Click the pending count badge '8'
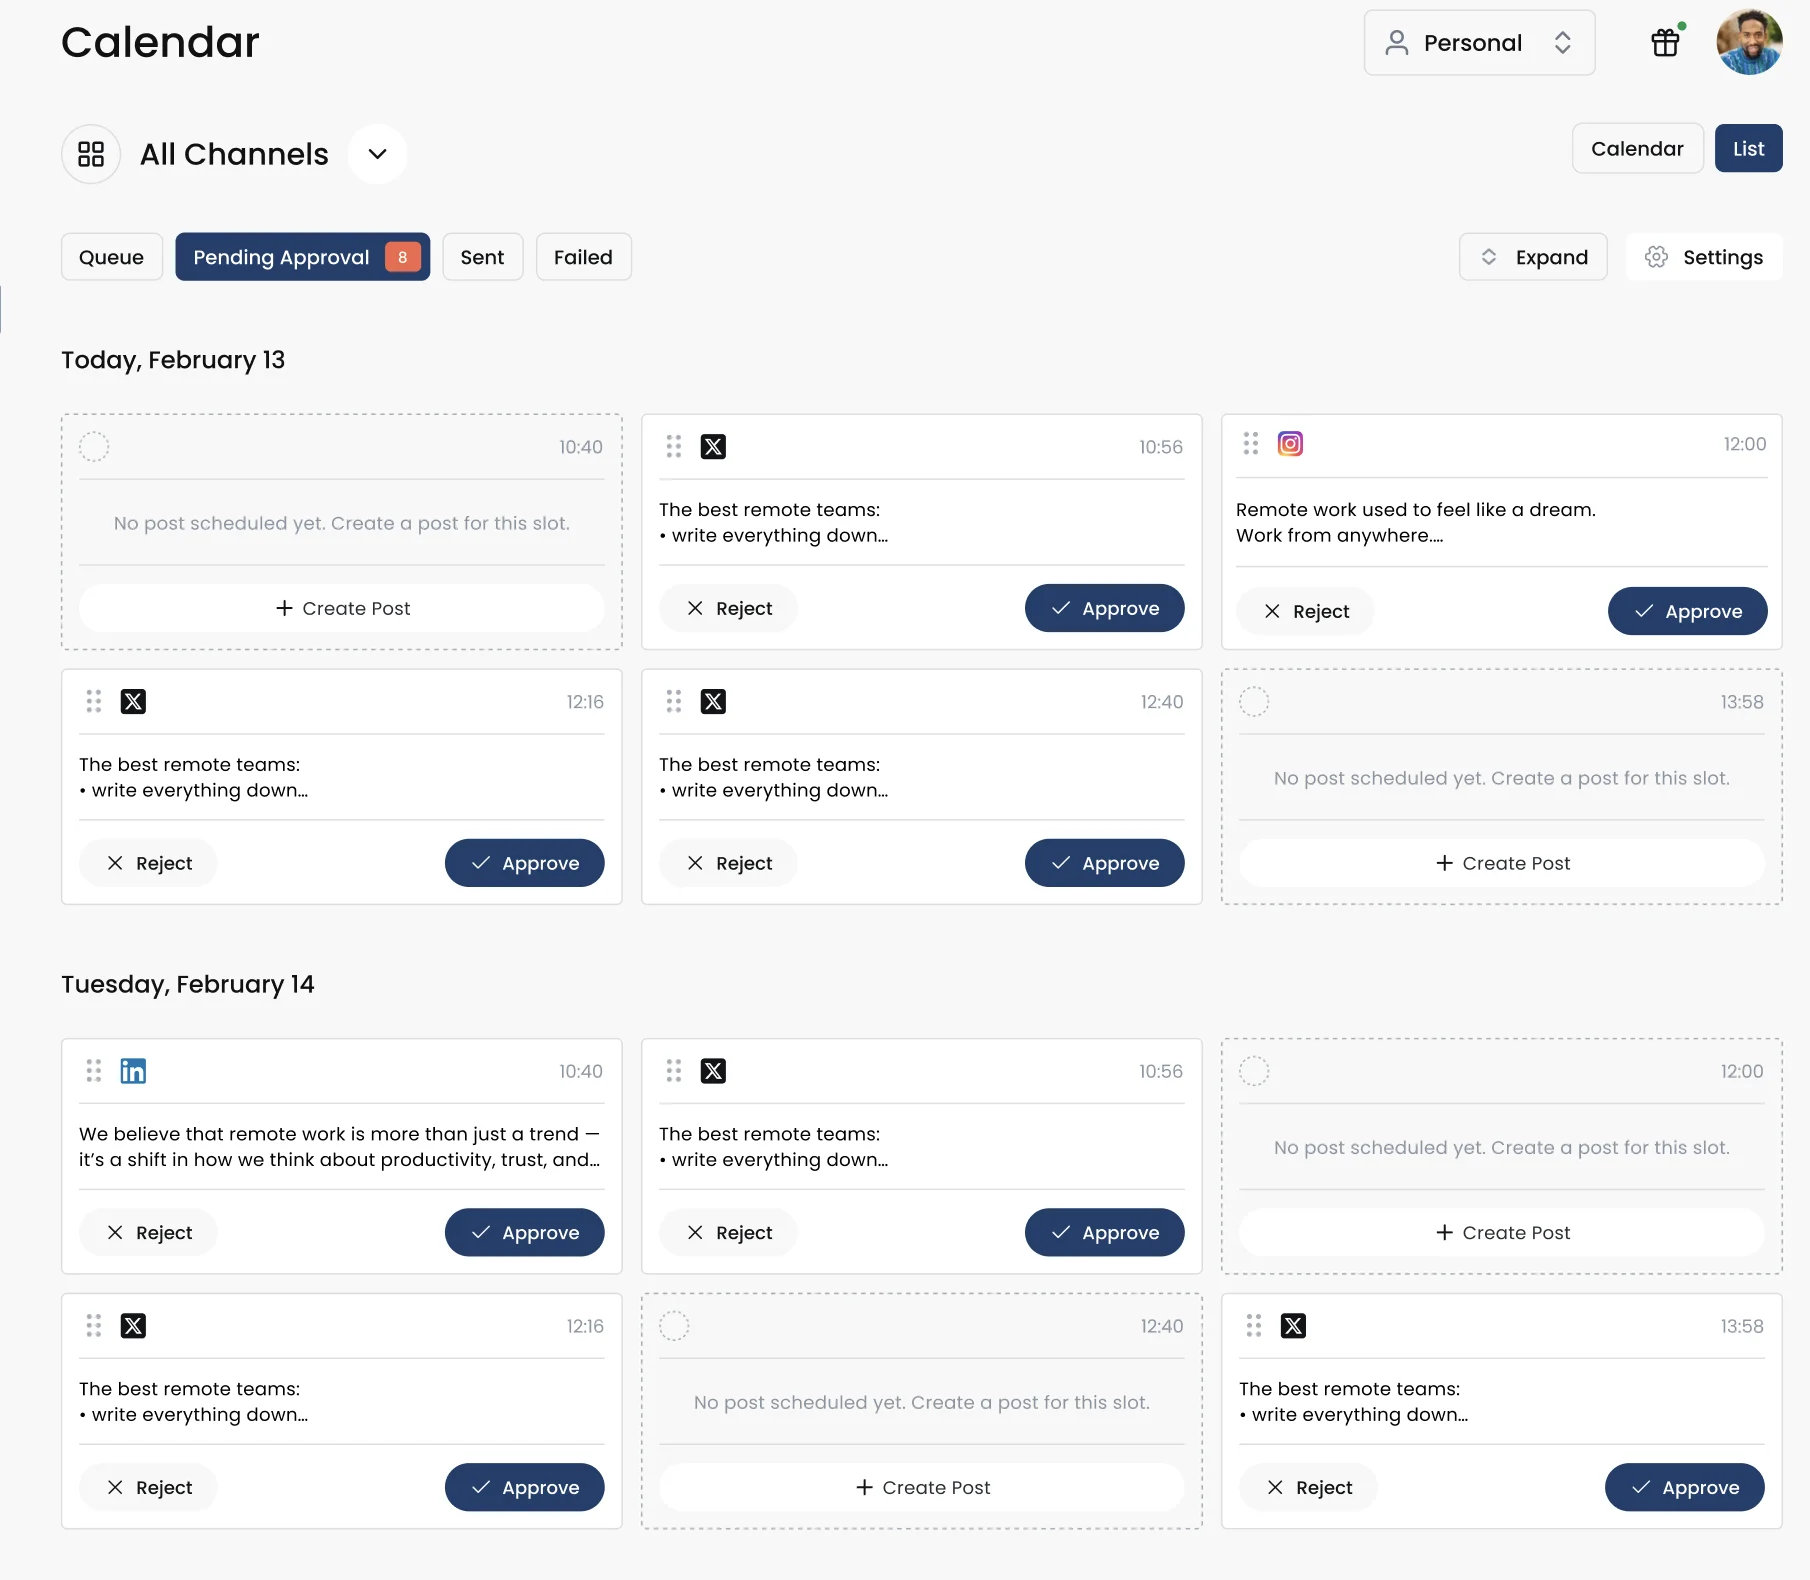Screen dimensions: 1810x1580 tap(402, 257)
